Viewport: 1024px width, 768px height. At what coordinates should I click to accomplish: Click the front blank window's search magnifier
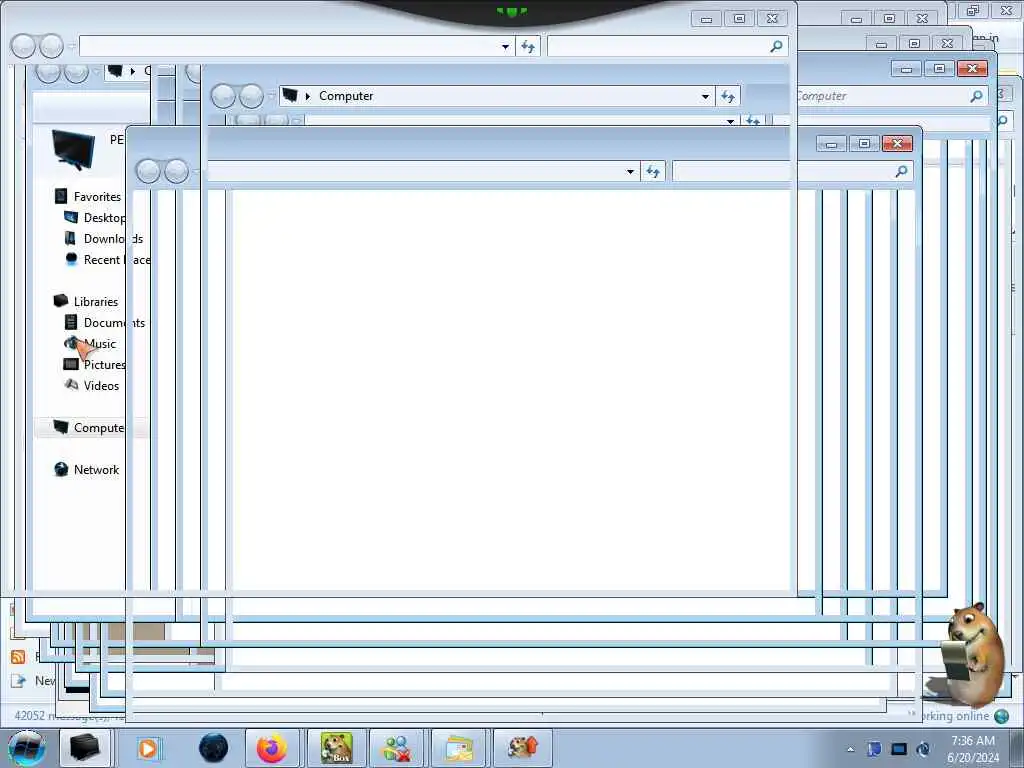pyautogui.click(x=901, y=172)
